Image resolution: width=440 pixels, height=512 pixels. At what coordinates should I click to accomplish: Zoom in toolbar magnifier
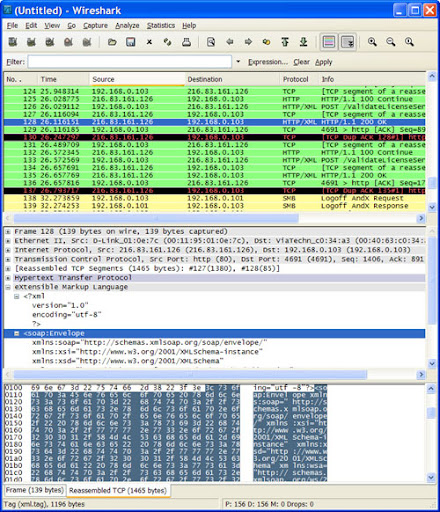[372, 42]
